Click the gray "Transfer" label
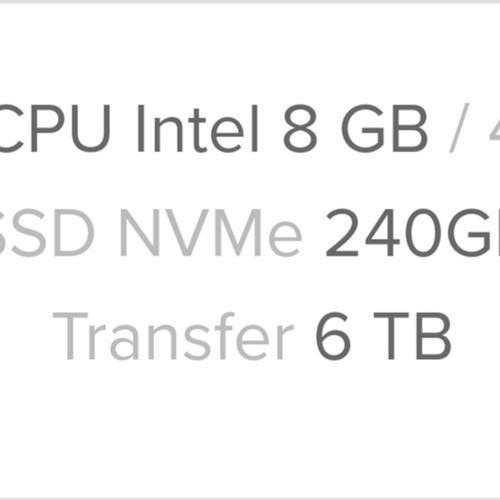Image resolution: width=500 pixels, height=500 pixels. tap(173, 336)
